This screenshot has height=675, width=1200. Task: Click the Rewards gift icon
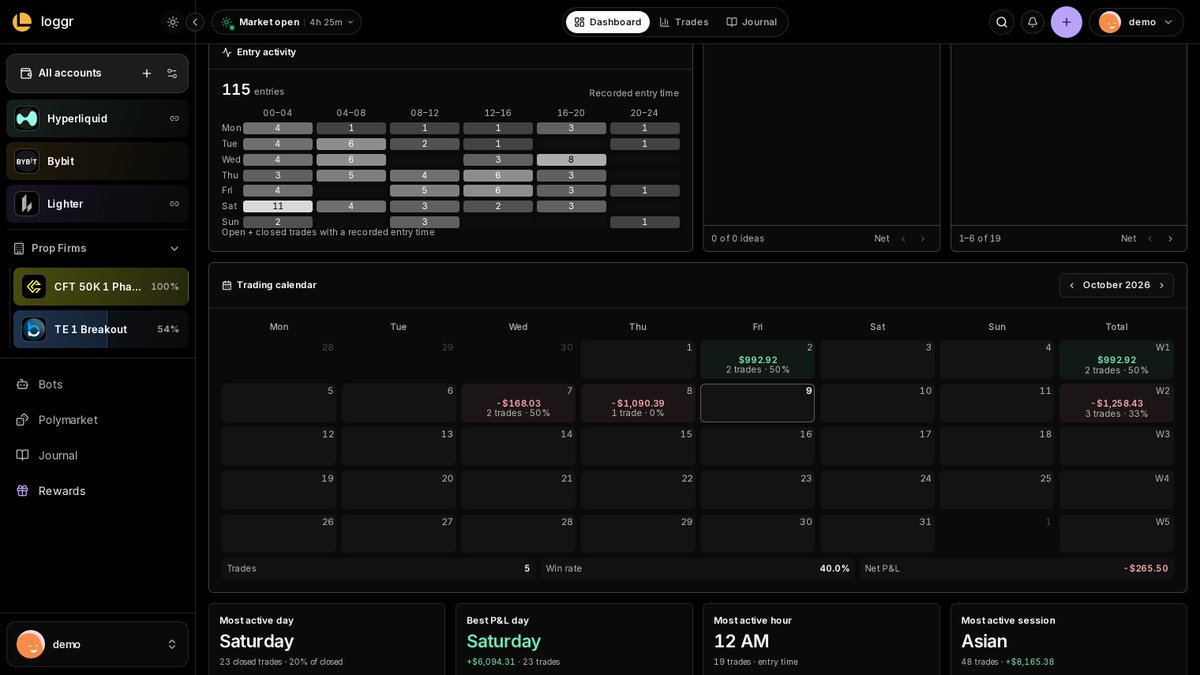tap(22, 491)
